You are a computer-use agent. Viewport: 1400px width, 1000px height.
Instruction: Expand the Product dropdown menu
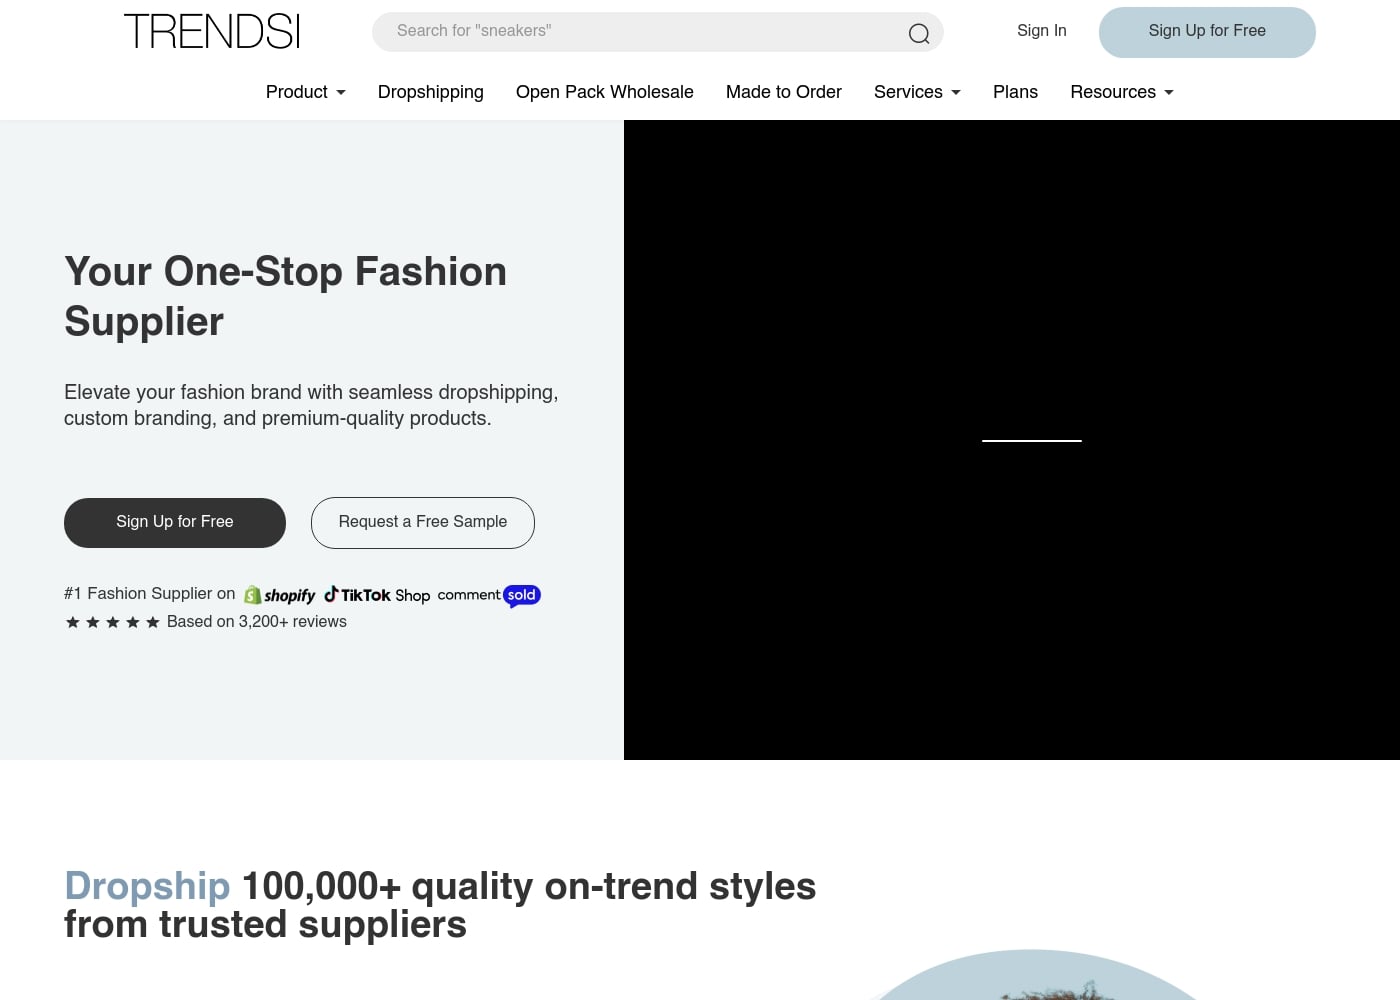[305, 92]
